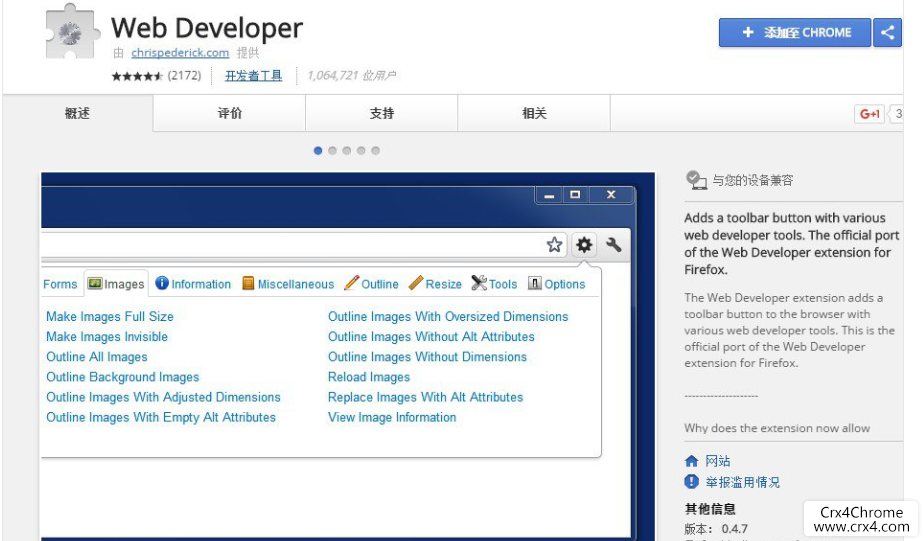Click Replace Images With Alt Attributes
The height and width of the screenshot is (541, 923).
[425, 397]
